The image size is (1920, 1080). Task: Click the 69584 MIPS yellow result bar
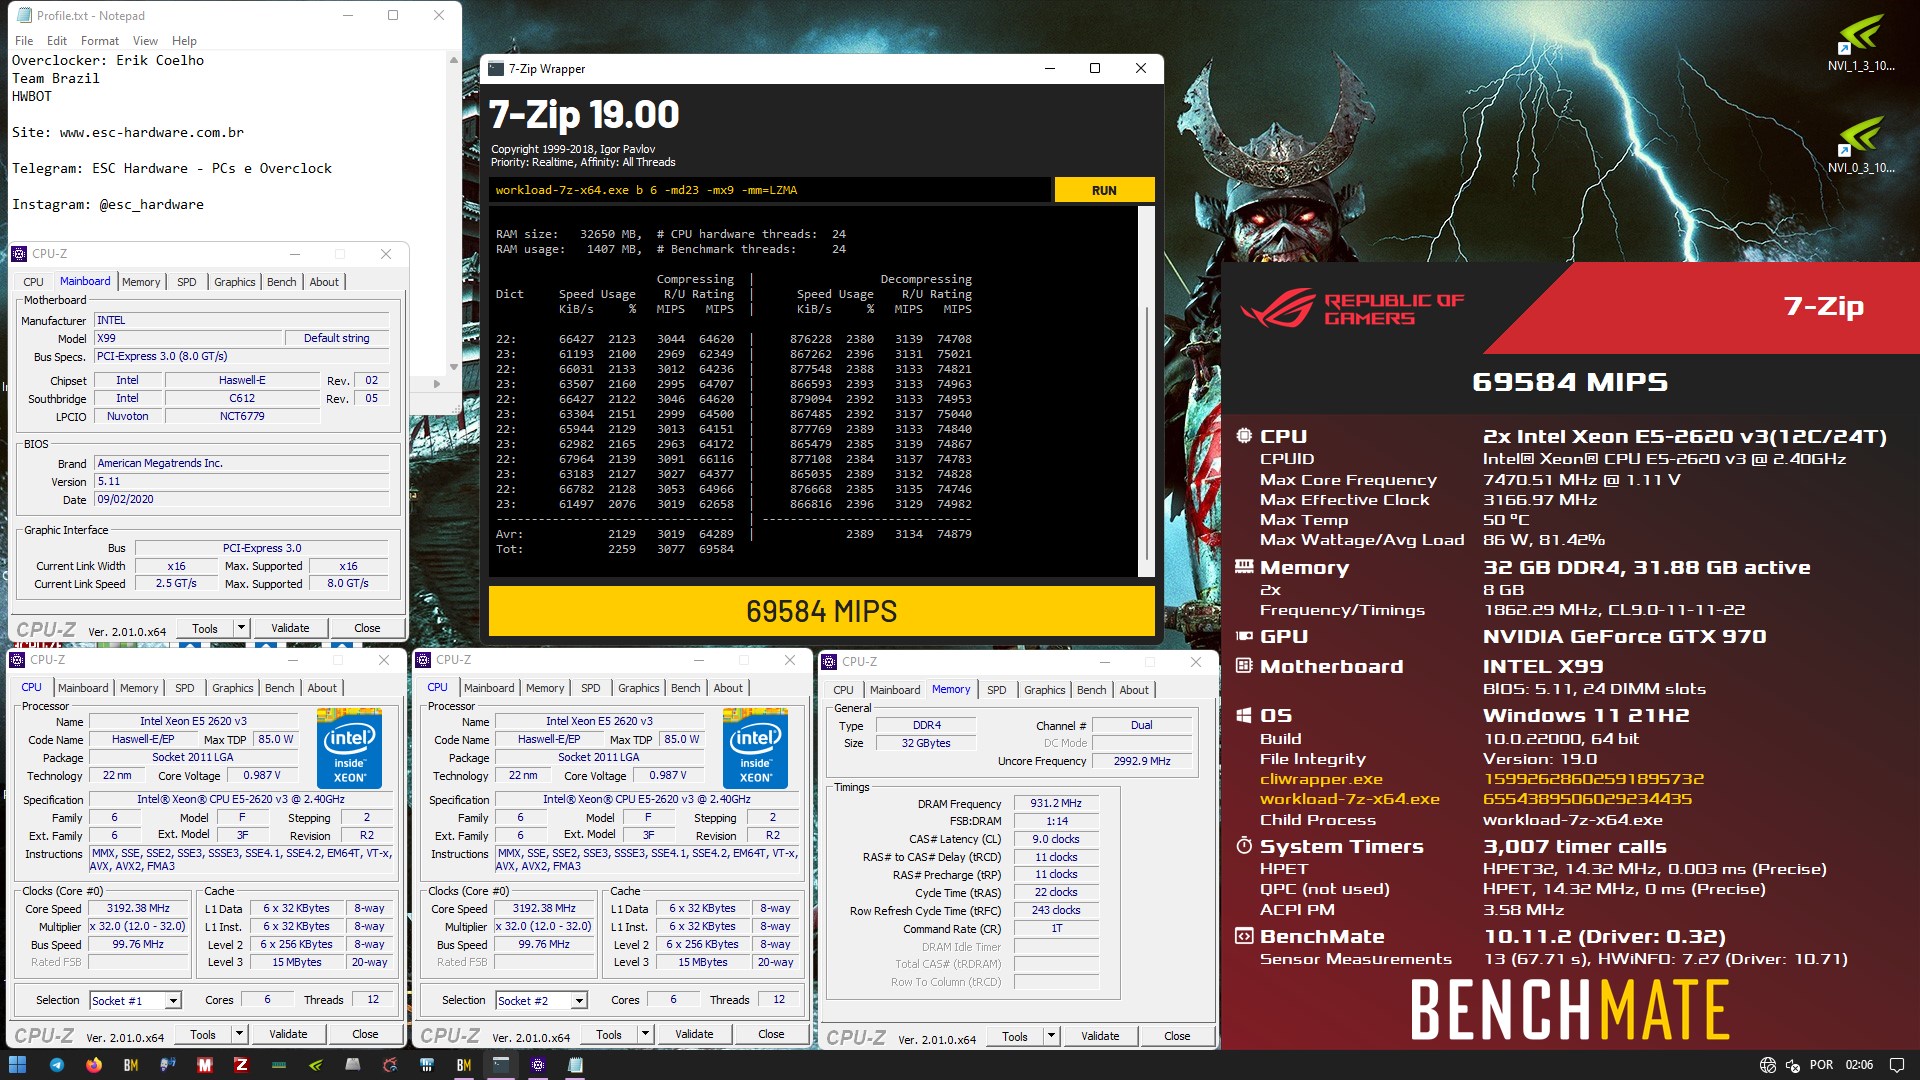point(821,611)
